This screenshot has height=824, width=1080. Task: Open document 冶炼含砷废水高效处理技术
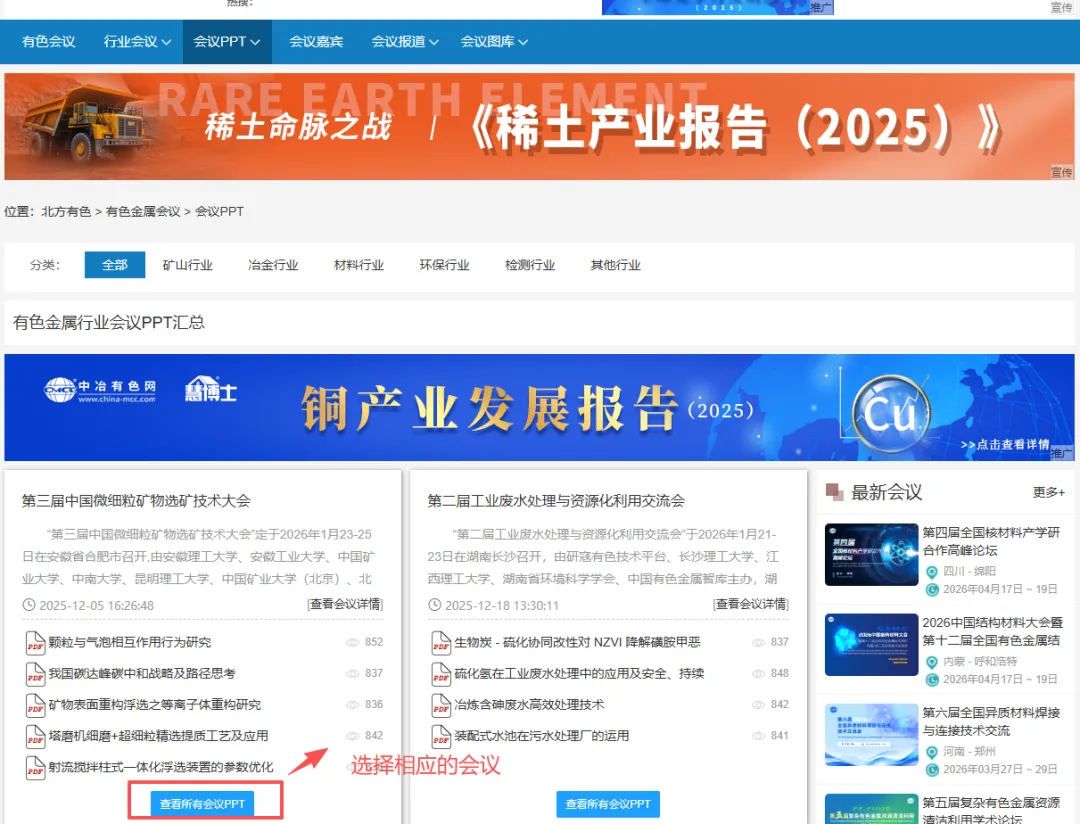(x=529, y=705)
